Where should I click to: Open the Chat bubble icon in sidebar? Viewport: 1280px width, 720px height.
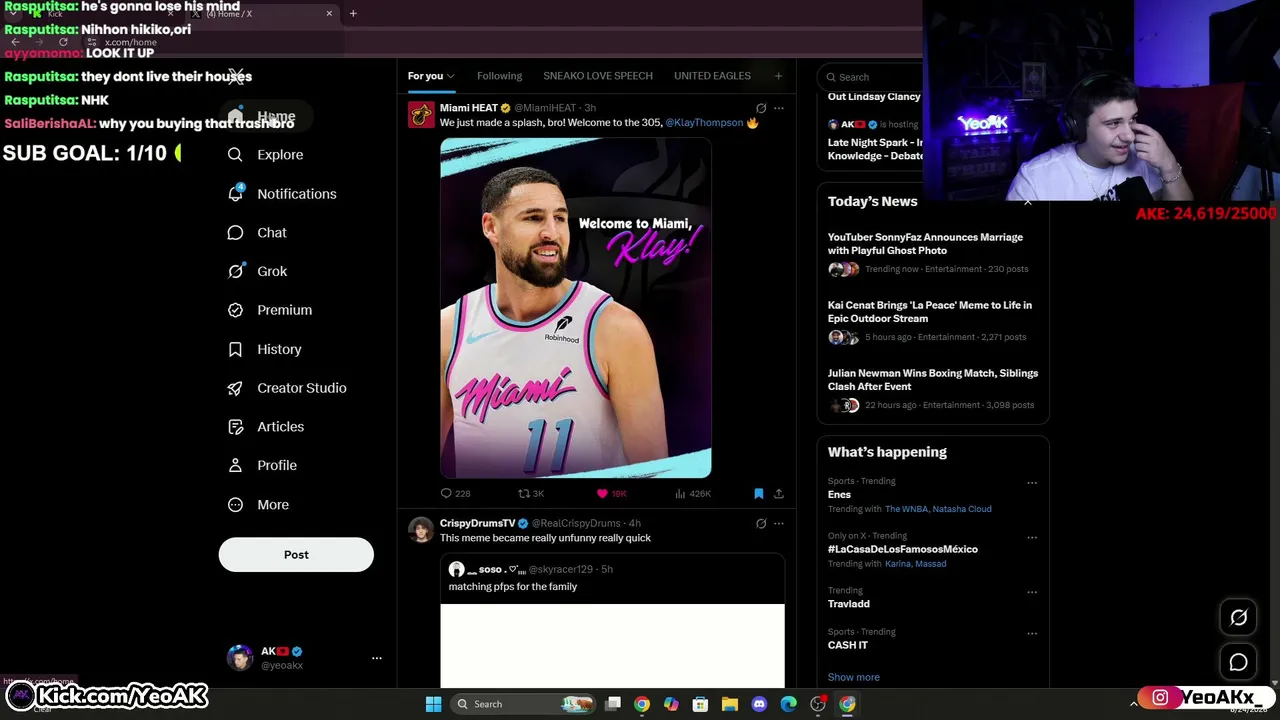click(235, 233)
